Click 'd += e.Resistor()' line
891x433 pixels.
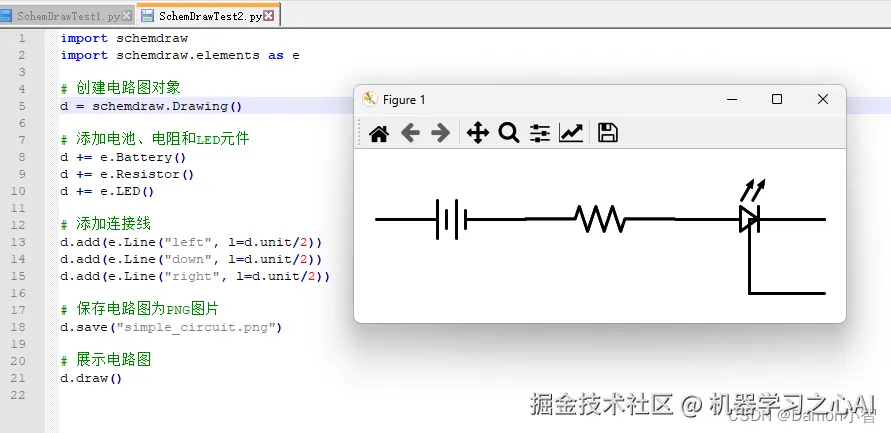[x=127, y=174]
